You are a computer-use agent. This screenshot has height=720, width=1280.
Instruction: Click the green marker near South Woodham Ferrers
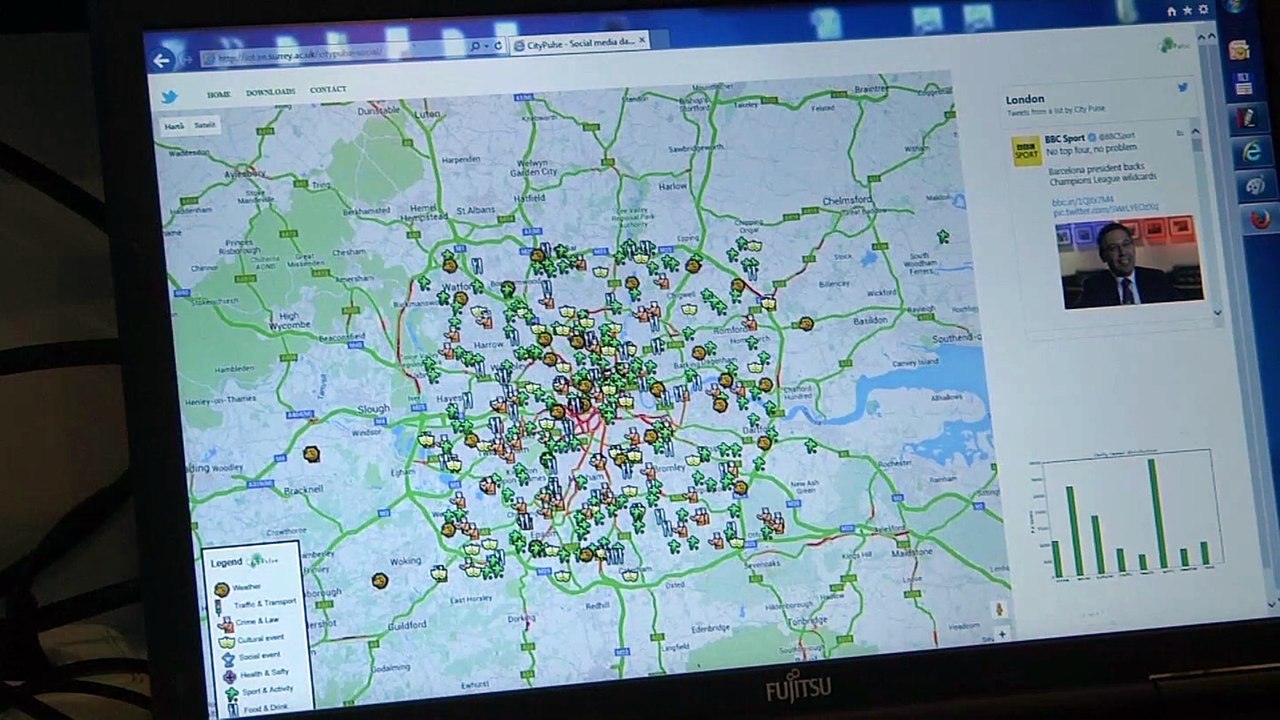coord(942,237)
